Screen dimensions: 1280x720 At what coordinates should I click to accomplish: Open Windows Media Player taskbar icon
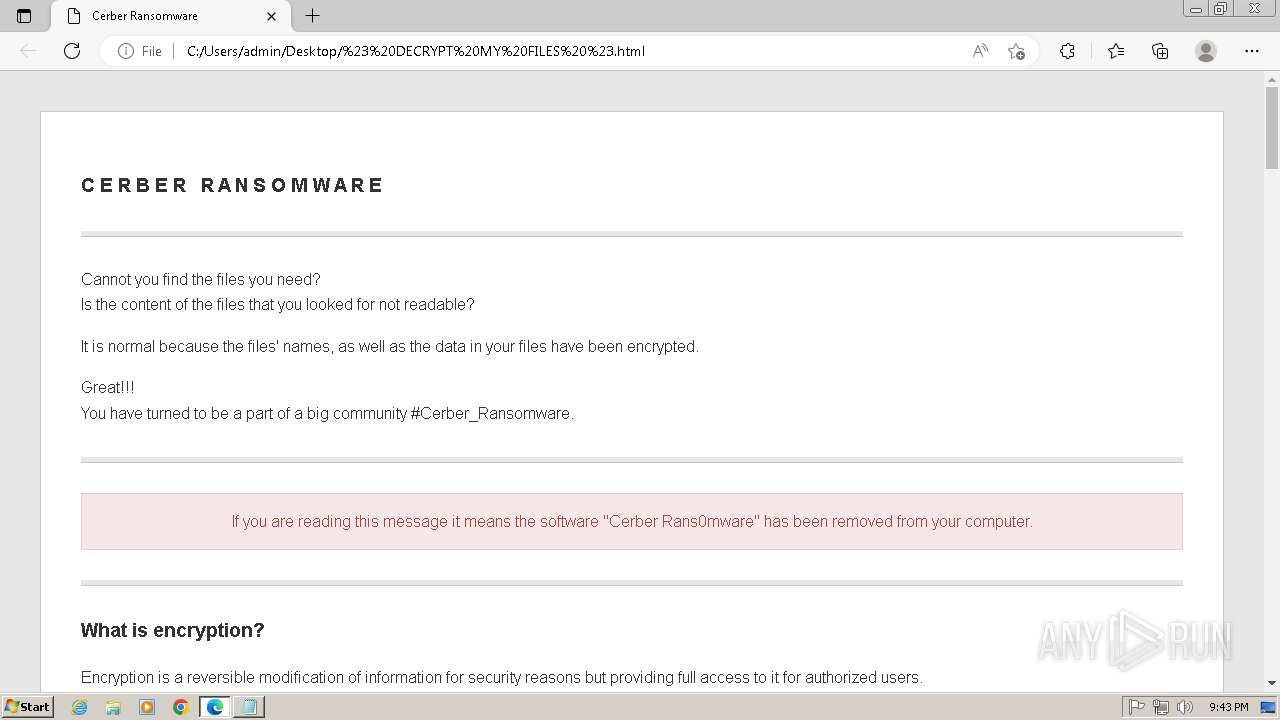point(147,707)
